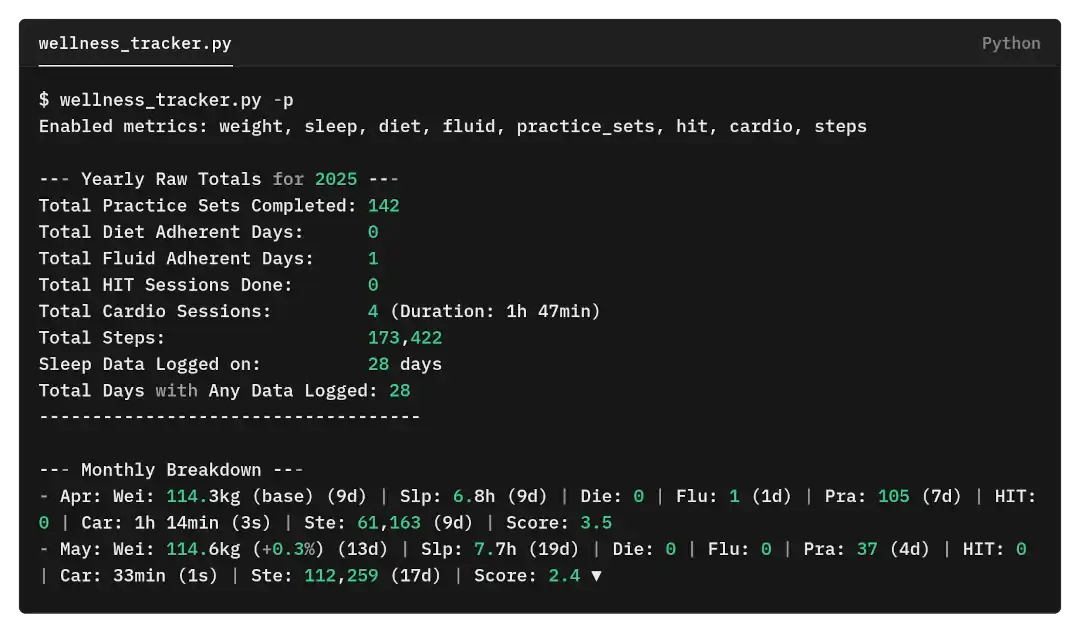Click the Apr sleep value 6.8h

474,496
